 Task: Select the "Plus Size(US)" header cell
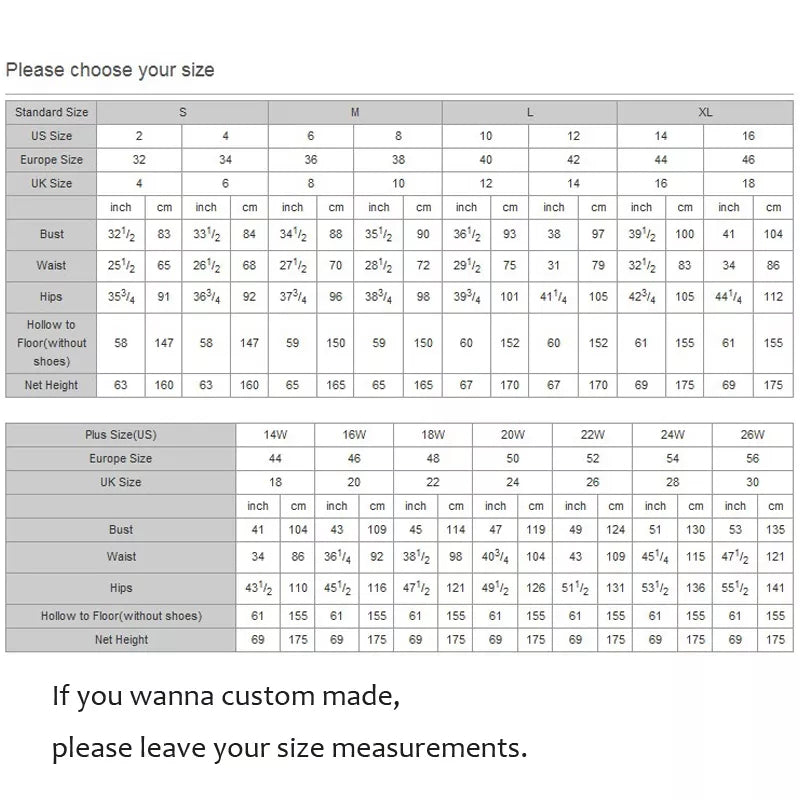(121, 435)
